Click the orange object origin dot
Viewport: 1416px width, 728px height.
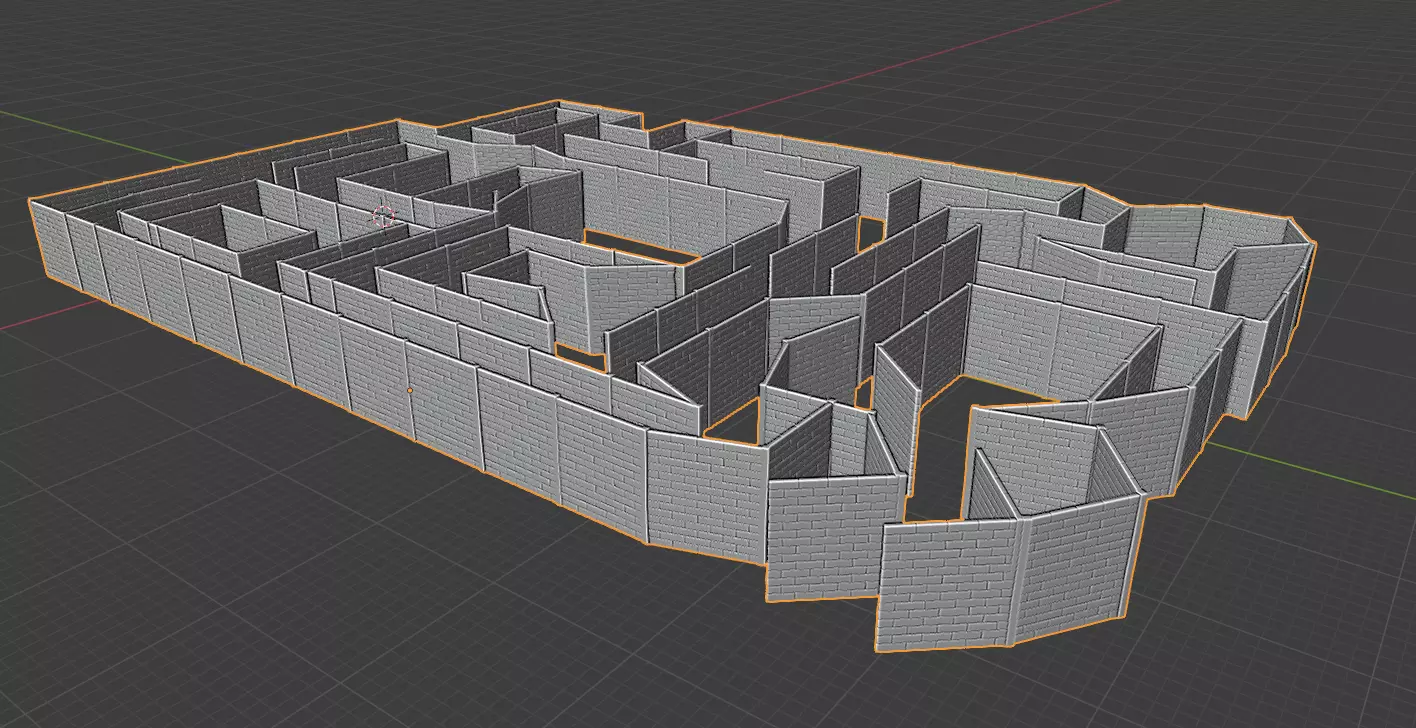[x=410, y=390]
